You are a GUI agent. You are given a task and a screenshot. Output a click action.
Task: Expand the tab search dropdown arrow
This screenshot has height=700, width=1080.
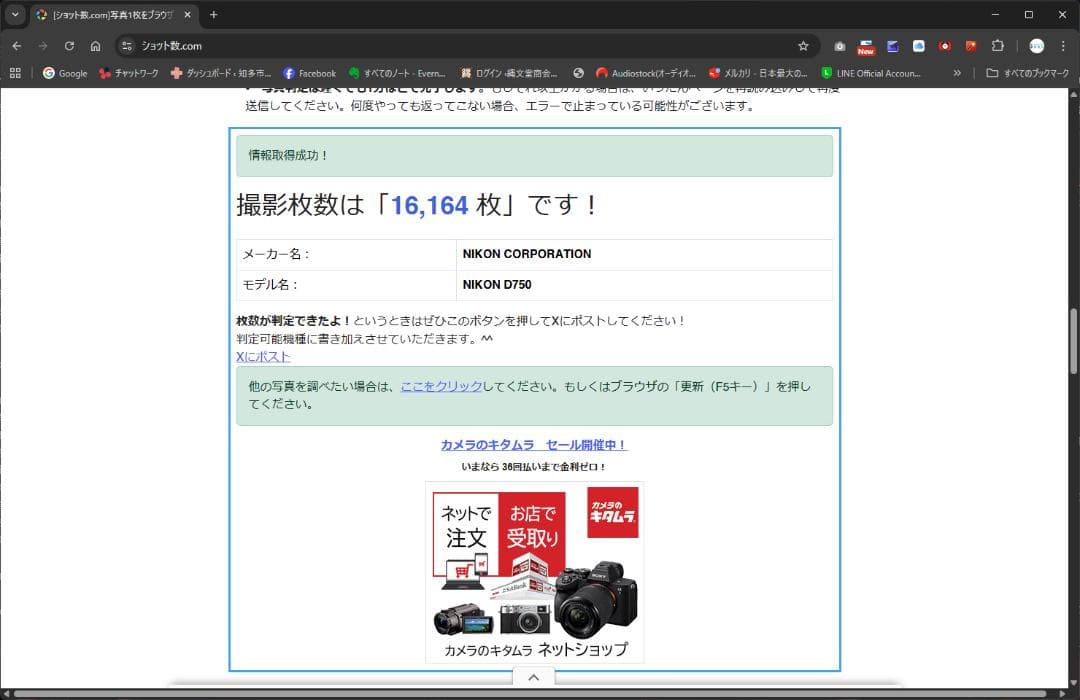tap(15, 15)
